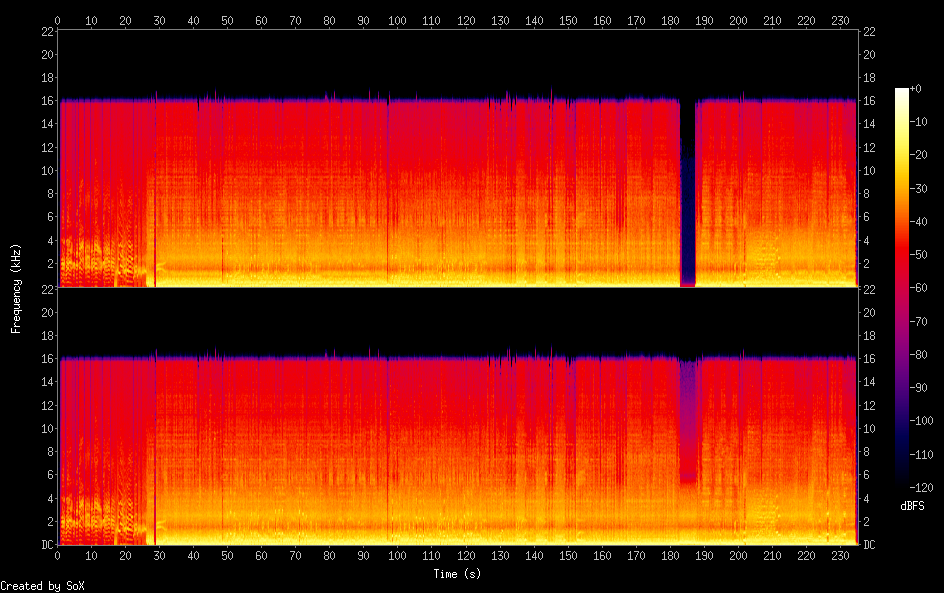The width and height of the screenshot is (944, 593).
Task: Click the topmost 22 label on the right axis
Action: coord(869,31)
